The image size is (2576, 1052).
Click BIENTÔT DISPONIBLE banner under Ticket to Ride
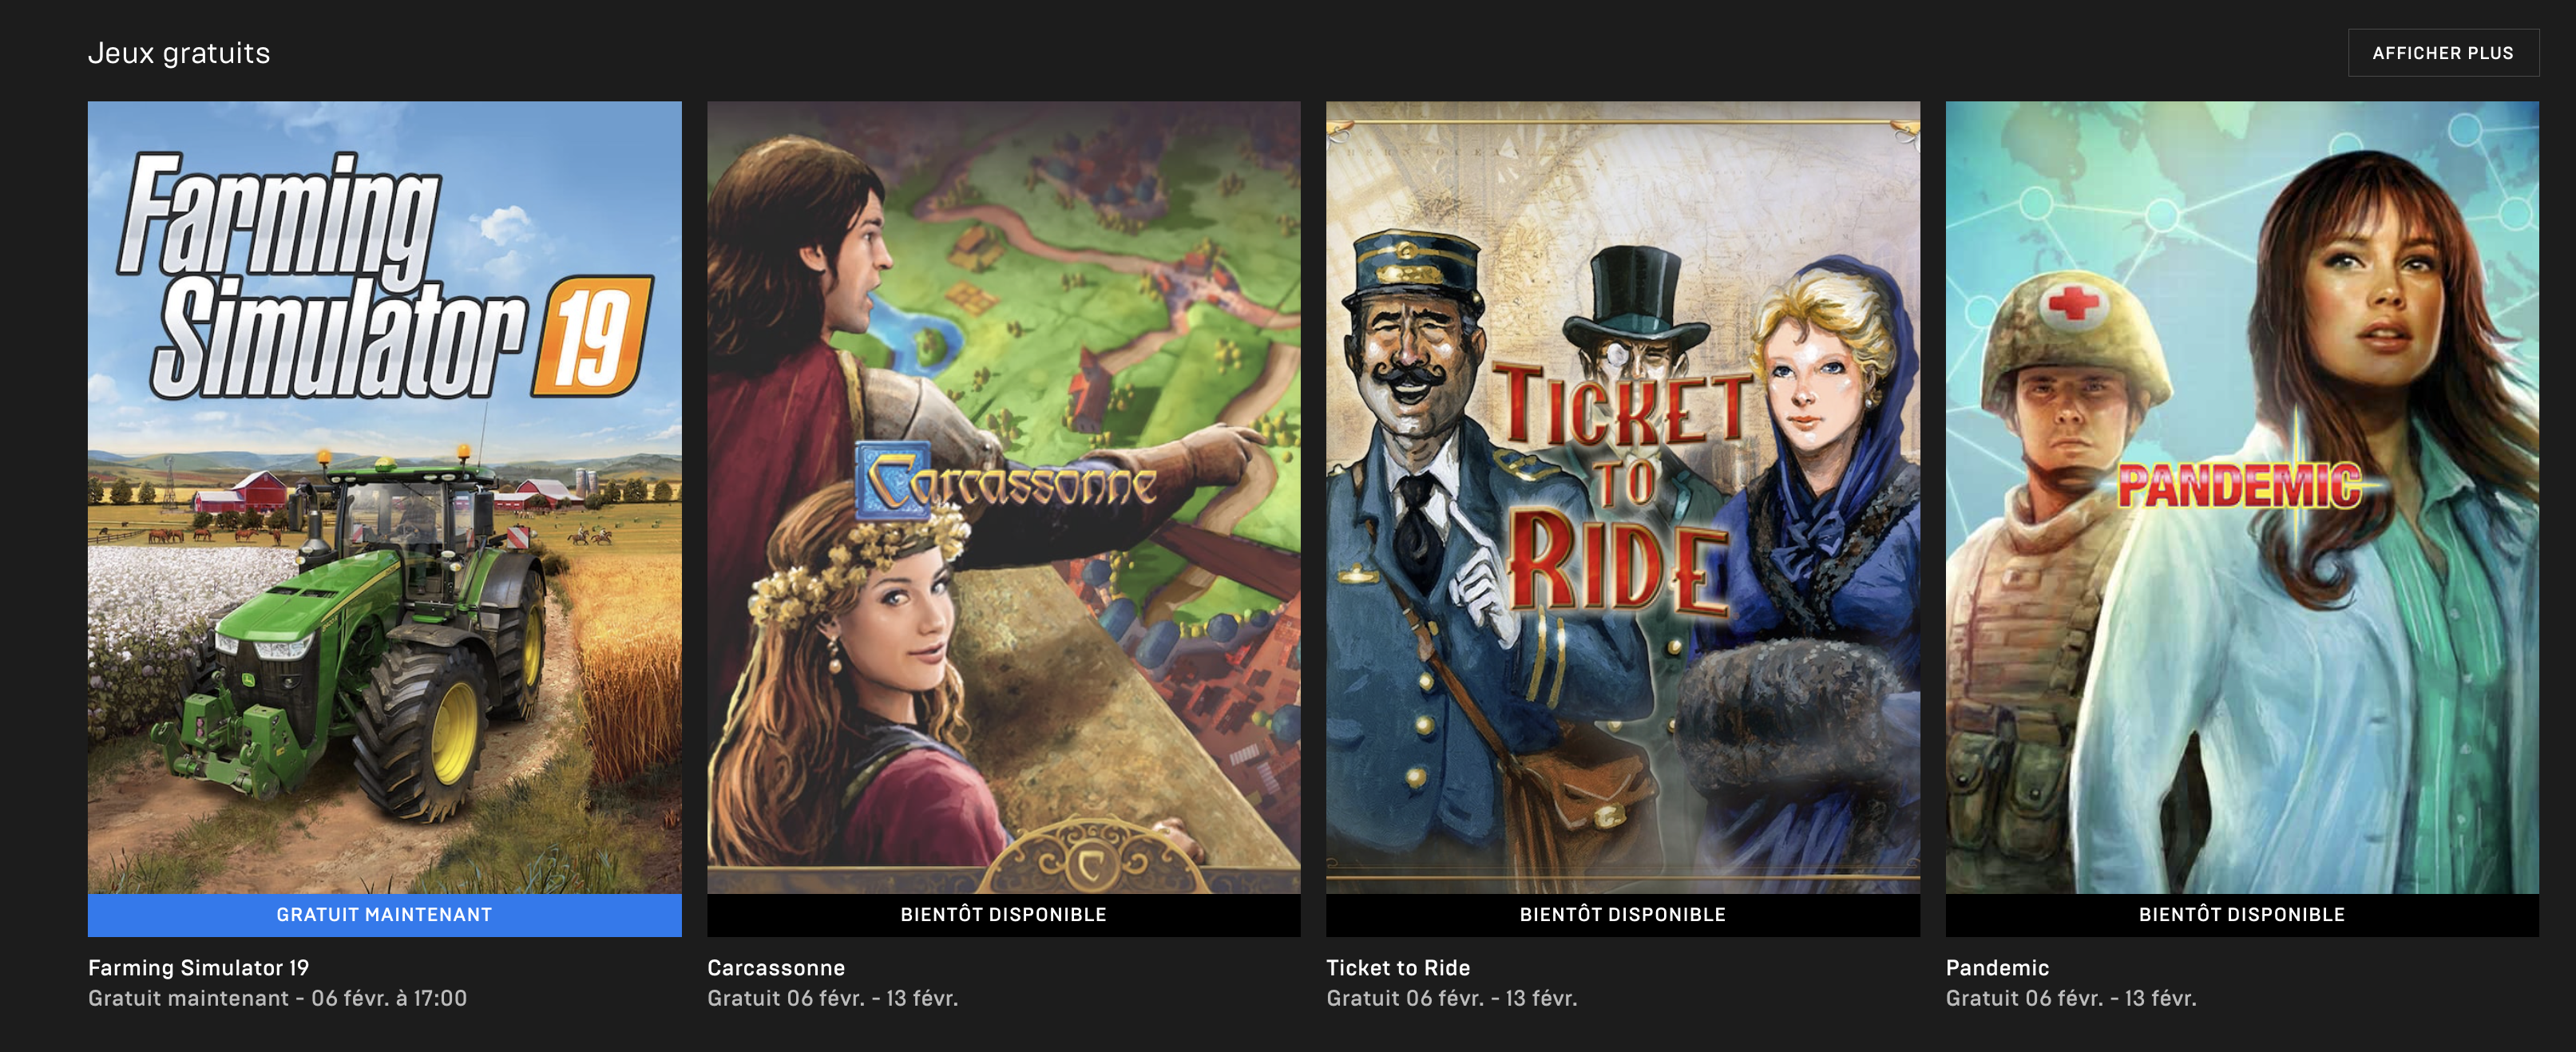click(x=1622, y=915)
